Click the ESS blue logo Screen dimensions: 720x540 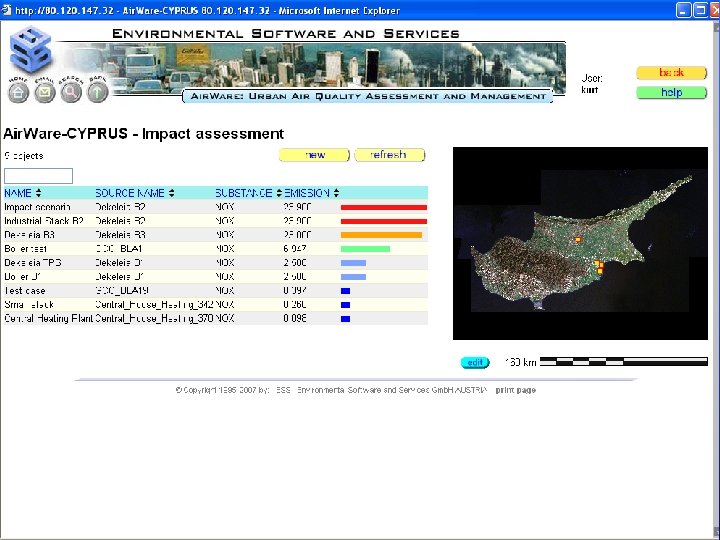point(30,50)
